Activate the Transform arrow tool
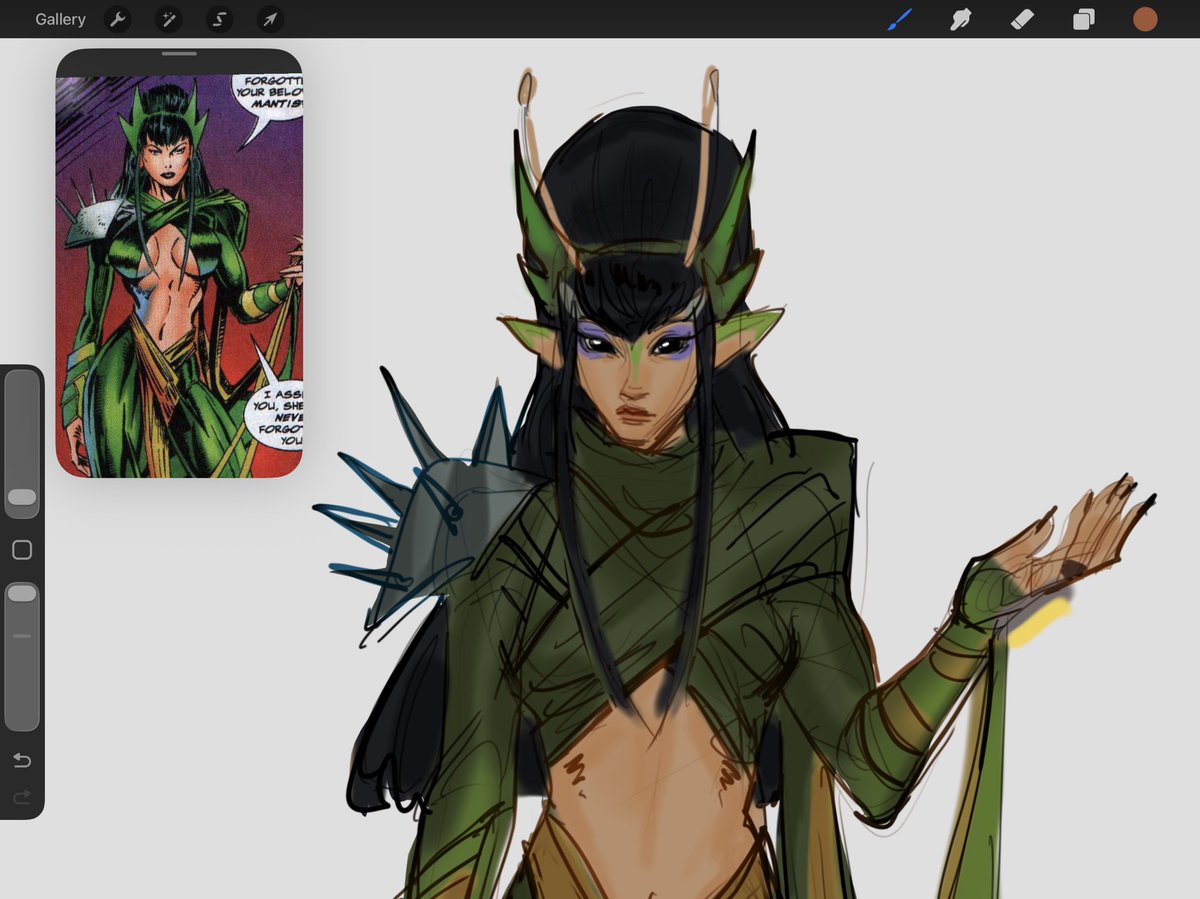Screen dimensions: 1200x899 (x=270, y=19)
